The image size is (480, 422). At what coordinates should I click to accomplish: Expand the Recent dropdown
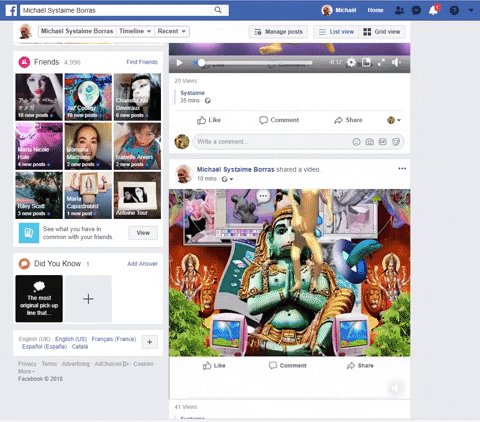172,31
